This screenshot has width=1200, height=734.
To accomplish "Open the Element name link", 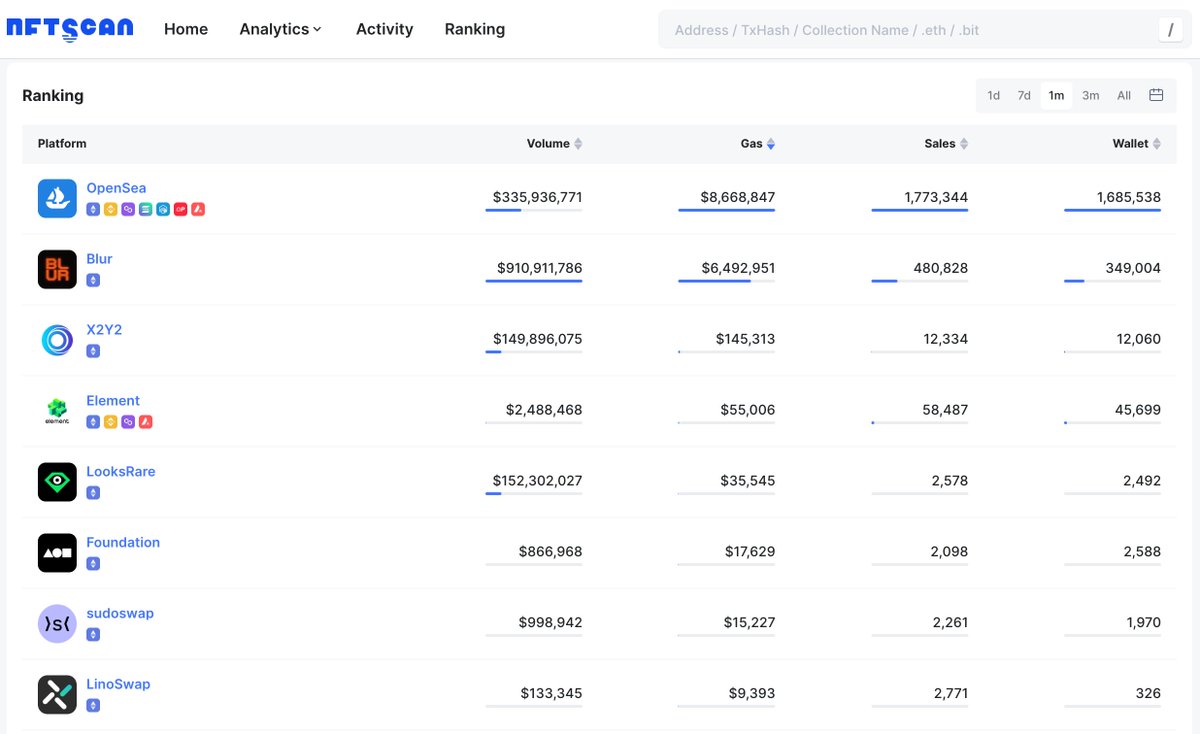I will coord(113,401).
